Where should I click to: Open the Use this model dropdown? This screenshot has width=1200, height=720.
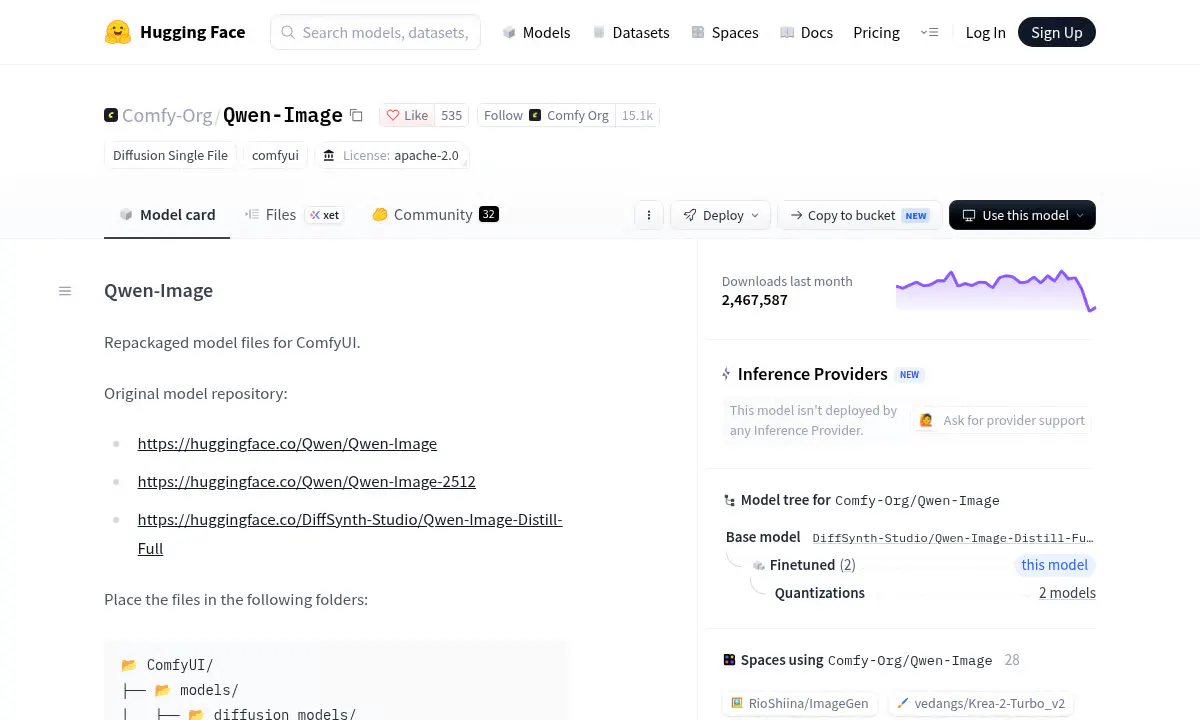1022,215
